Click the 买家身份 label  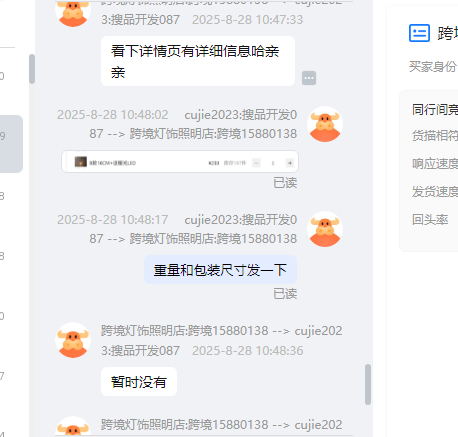pos(432,67)
